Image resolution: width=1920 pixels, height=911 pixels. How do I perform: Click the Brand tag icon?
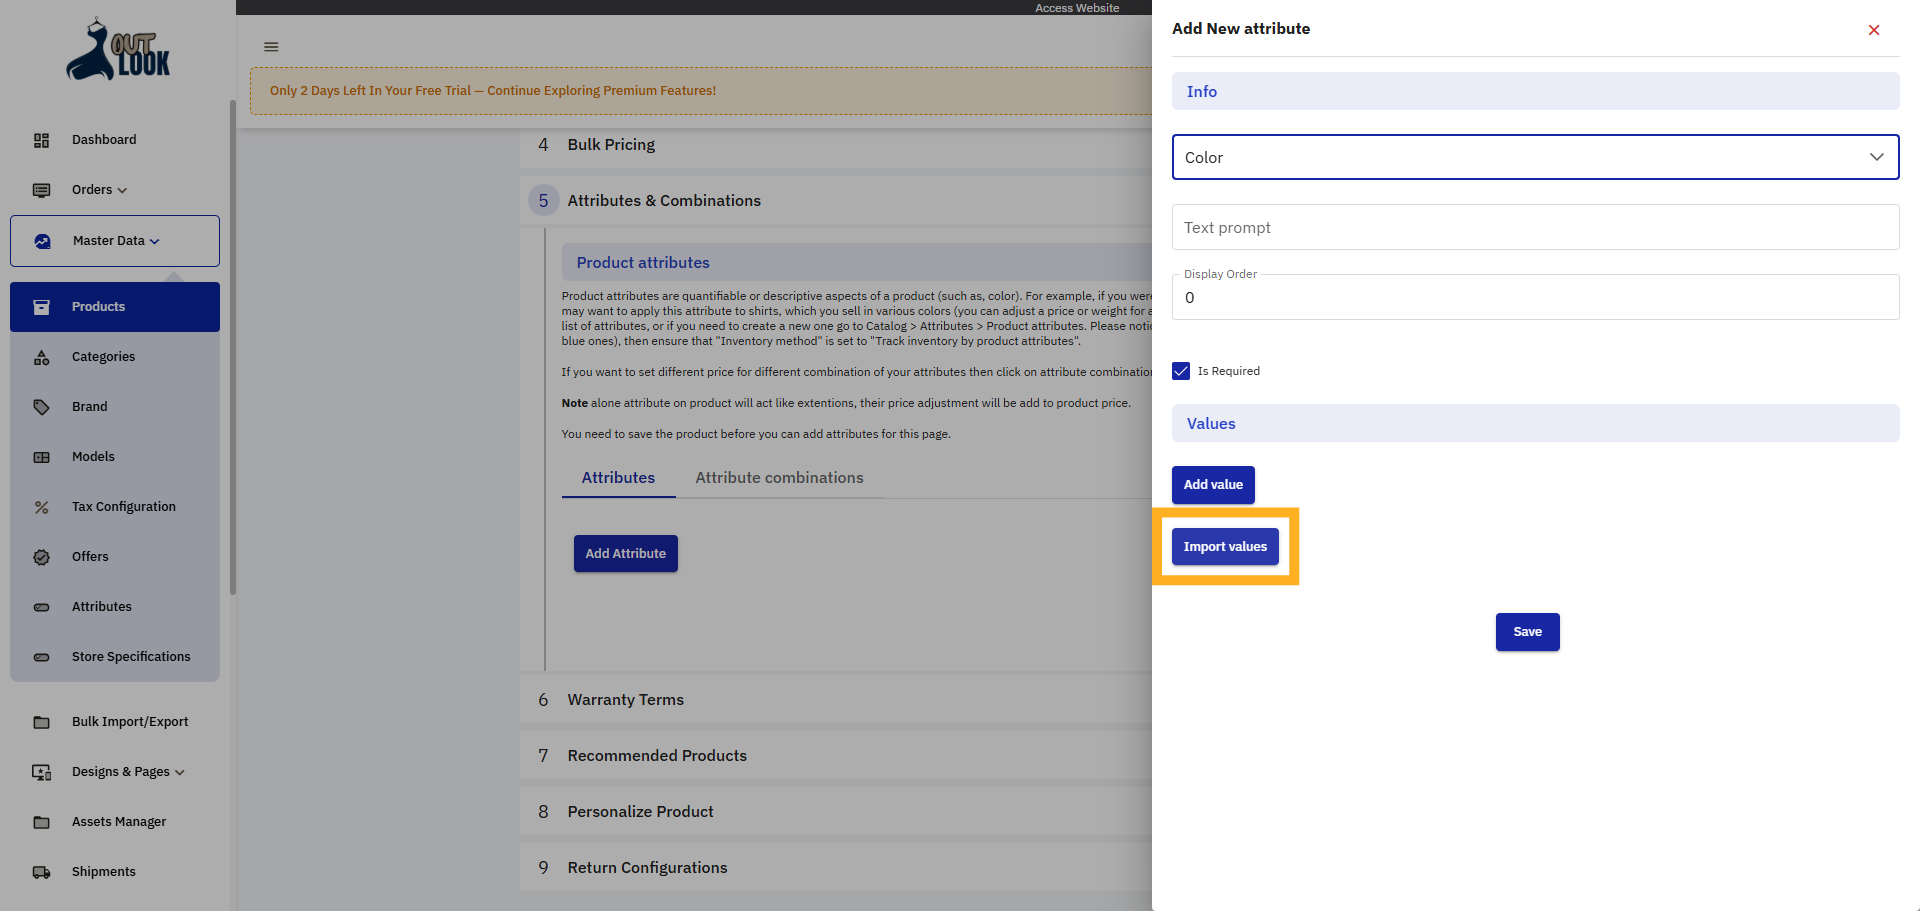(x=41, y=407)
